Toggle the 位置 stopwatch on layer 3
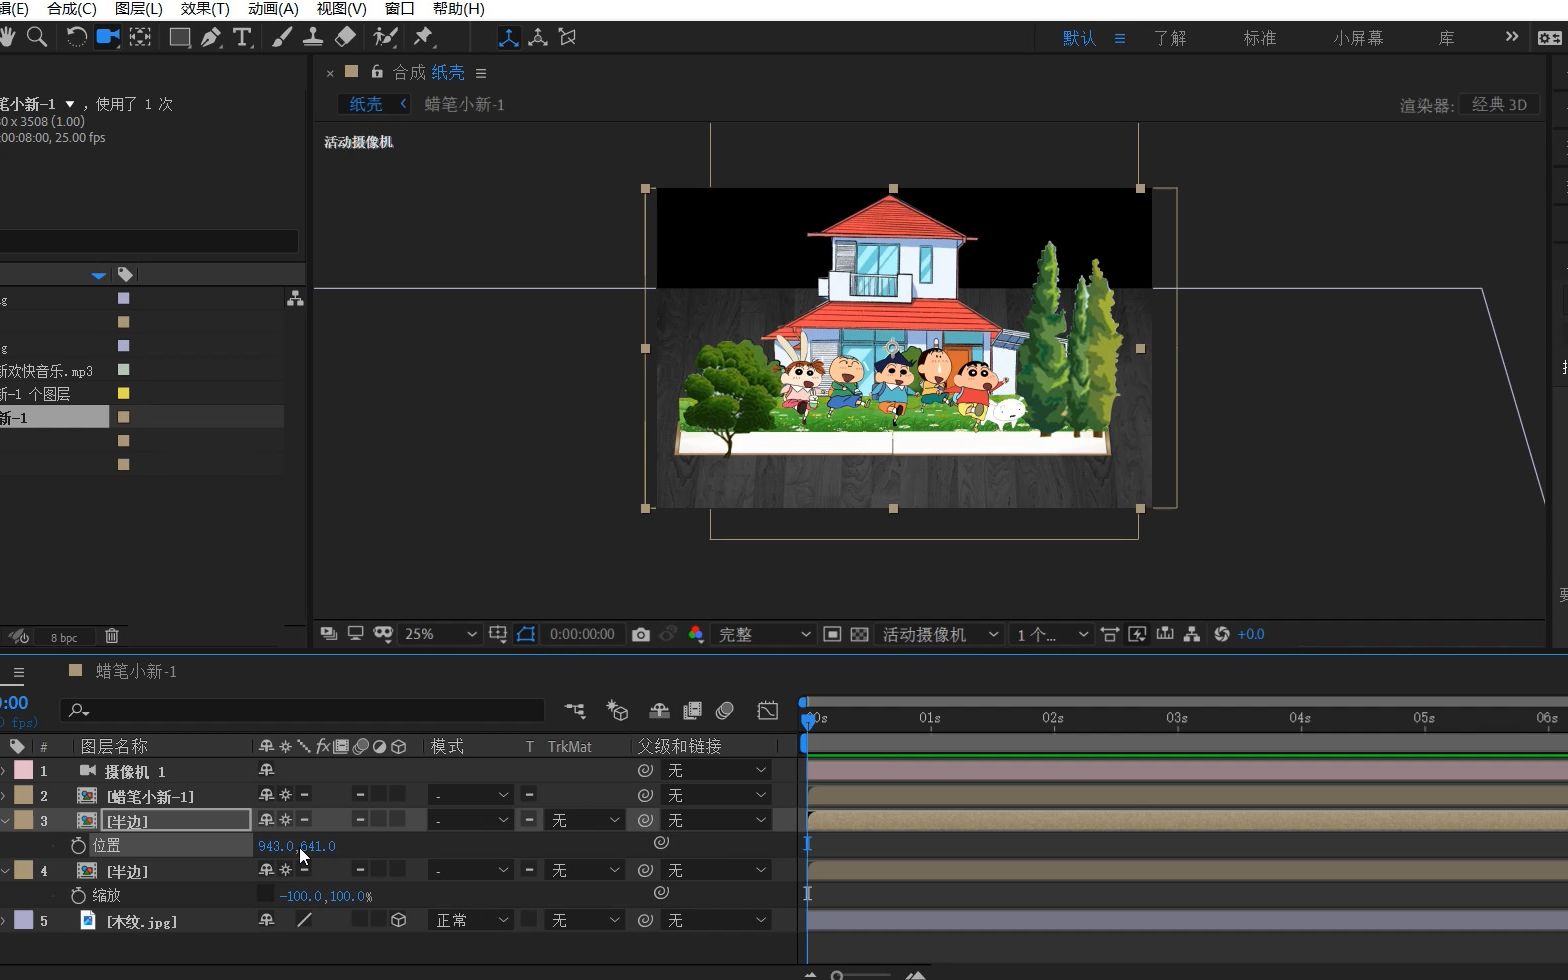This screenshot has width=1568, height=980. point(78,845)
